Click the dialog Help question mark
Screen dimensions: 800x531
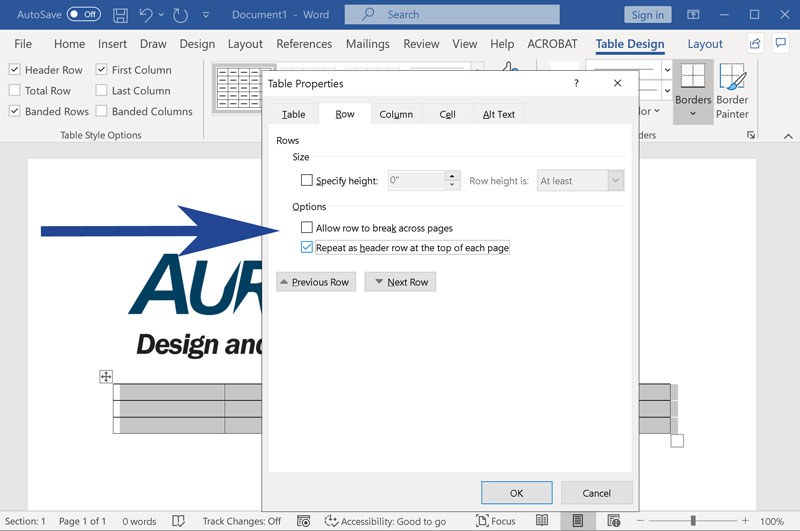tap(576, 83)
